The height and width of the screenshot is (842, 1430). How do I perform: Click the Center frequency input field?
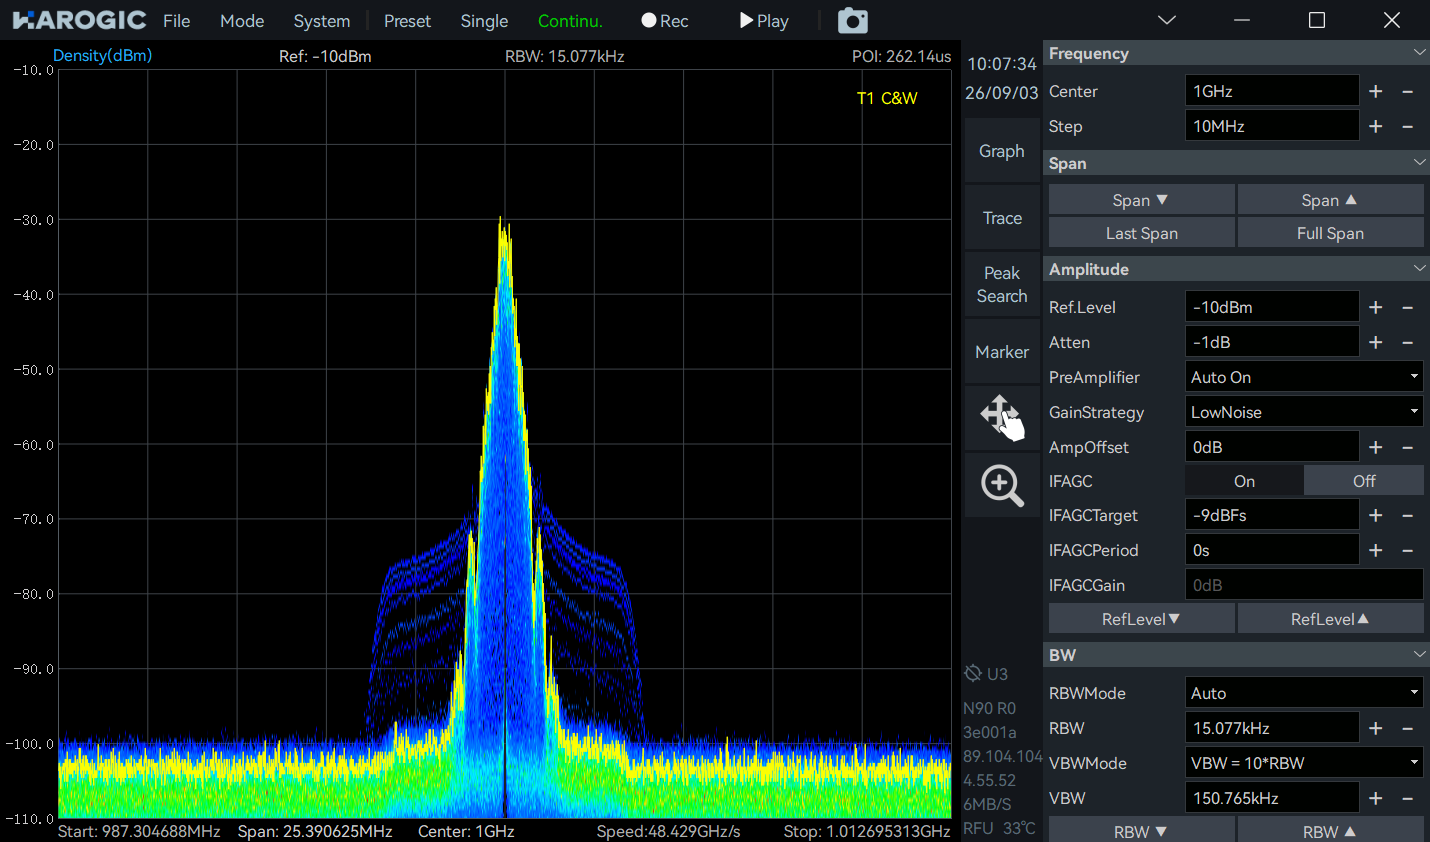click(1272, 91)
